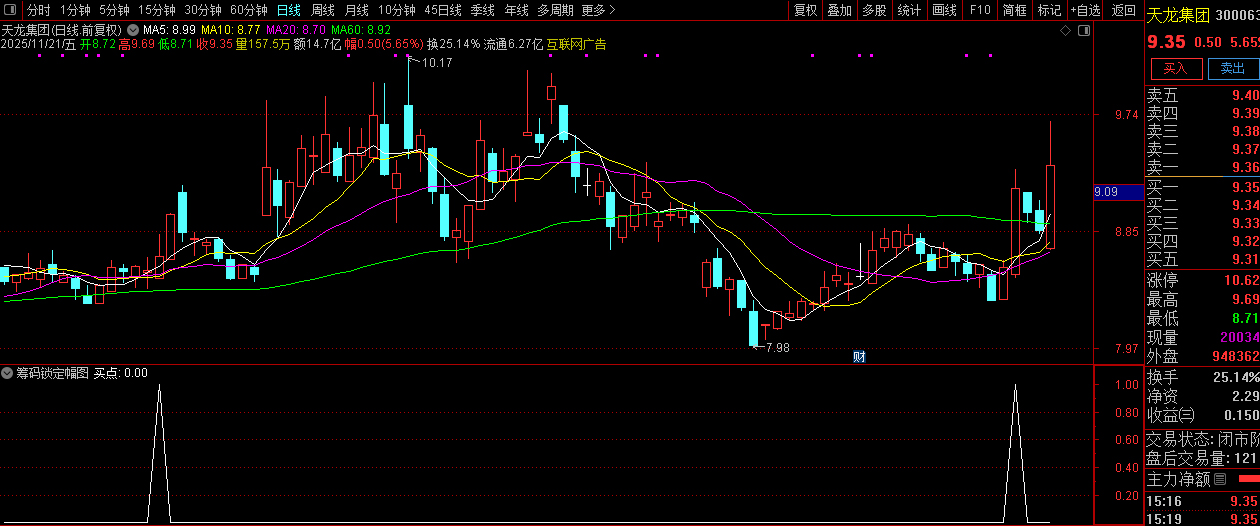Open the F10 company info

[980, 10]
